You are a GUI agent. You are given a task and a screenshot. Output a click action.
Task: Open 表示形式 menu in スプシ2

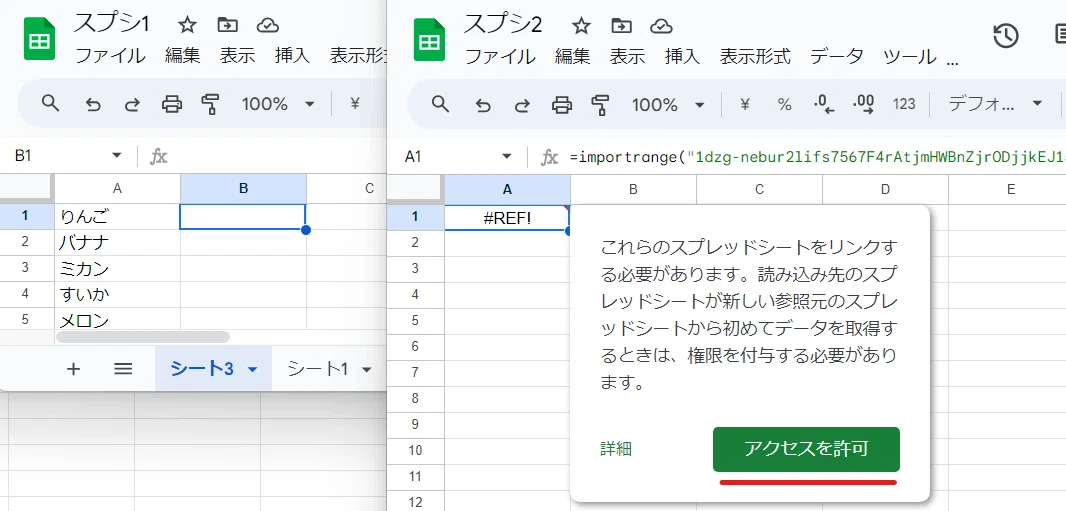755,56
